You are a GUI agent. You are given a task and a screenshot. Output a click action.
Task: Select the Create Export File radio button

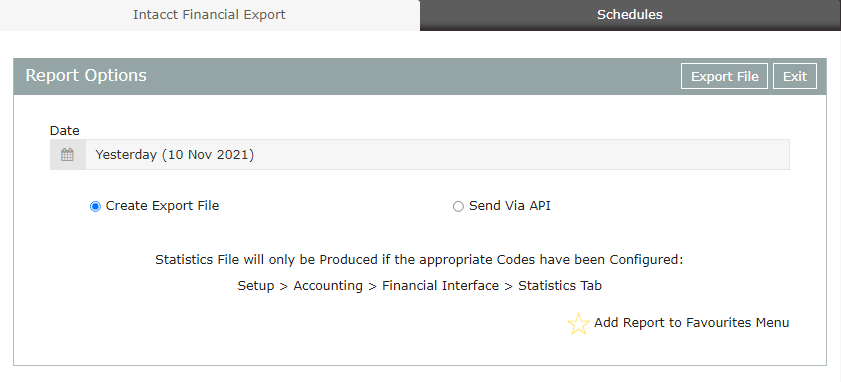pyautogui.click(x=95, y=207)
